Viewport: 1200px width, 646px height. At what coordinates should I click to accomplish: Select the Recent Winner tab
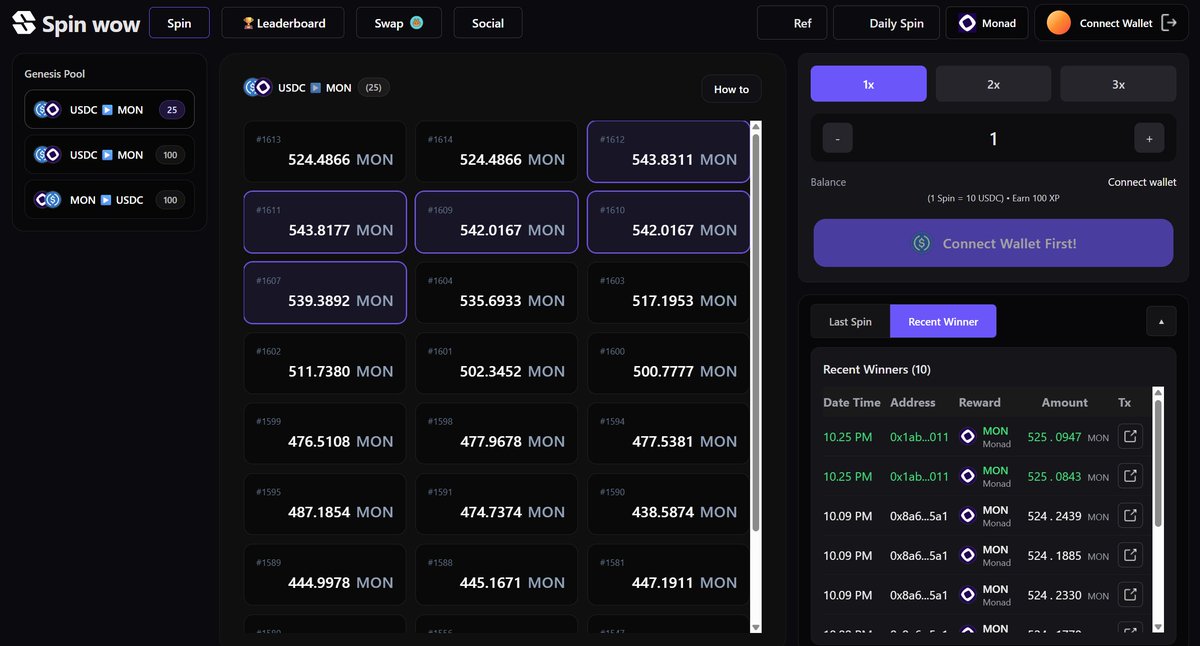coord(943,321)
